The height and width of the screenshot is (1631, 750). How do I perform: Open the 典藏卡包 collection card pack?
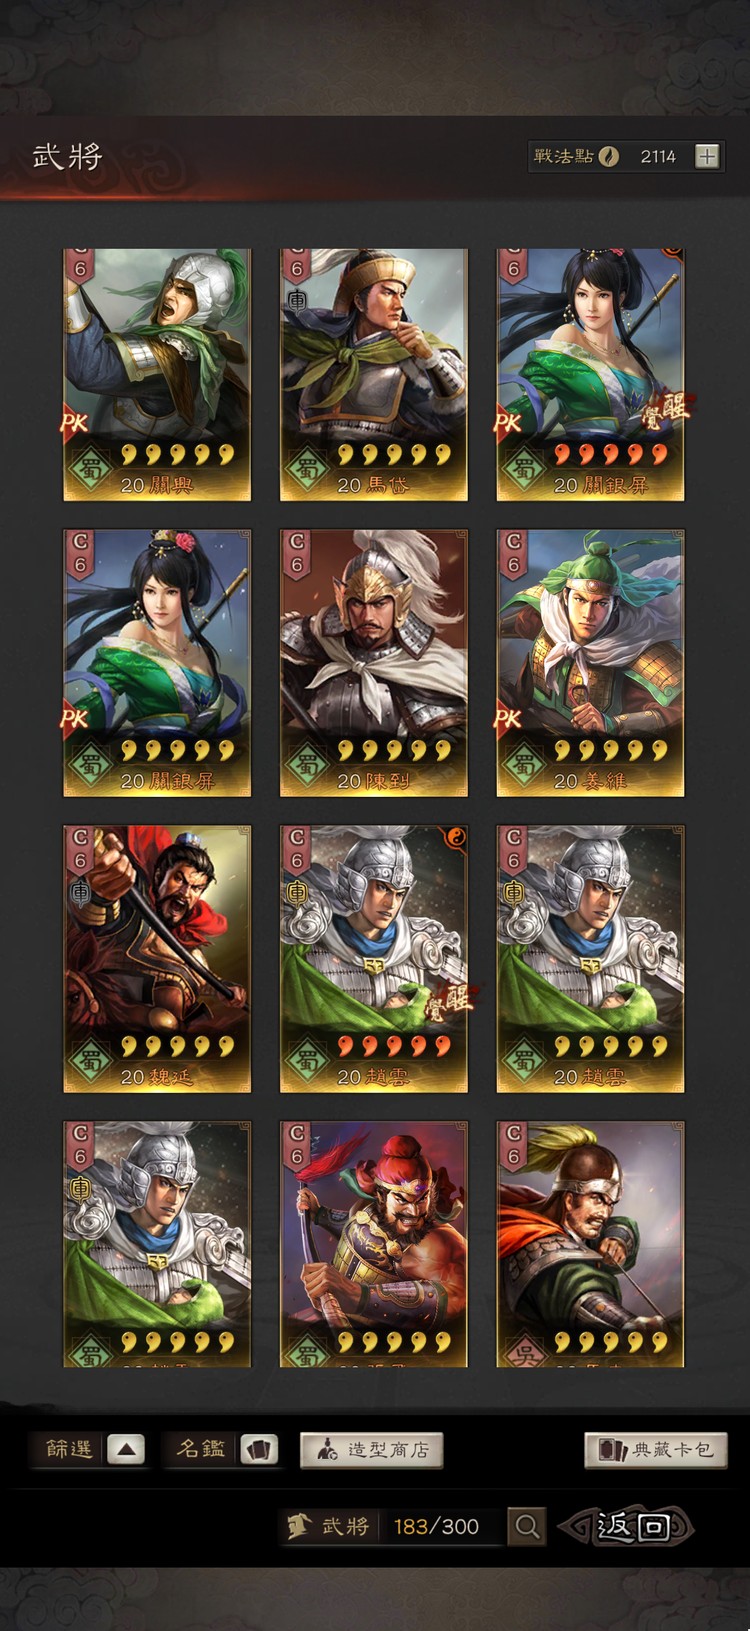(656, 1450)
